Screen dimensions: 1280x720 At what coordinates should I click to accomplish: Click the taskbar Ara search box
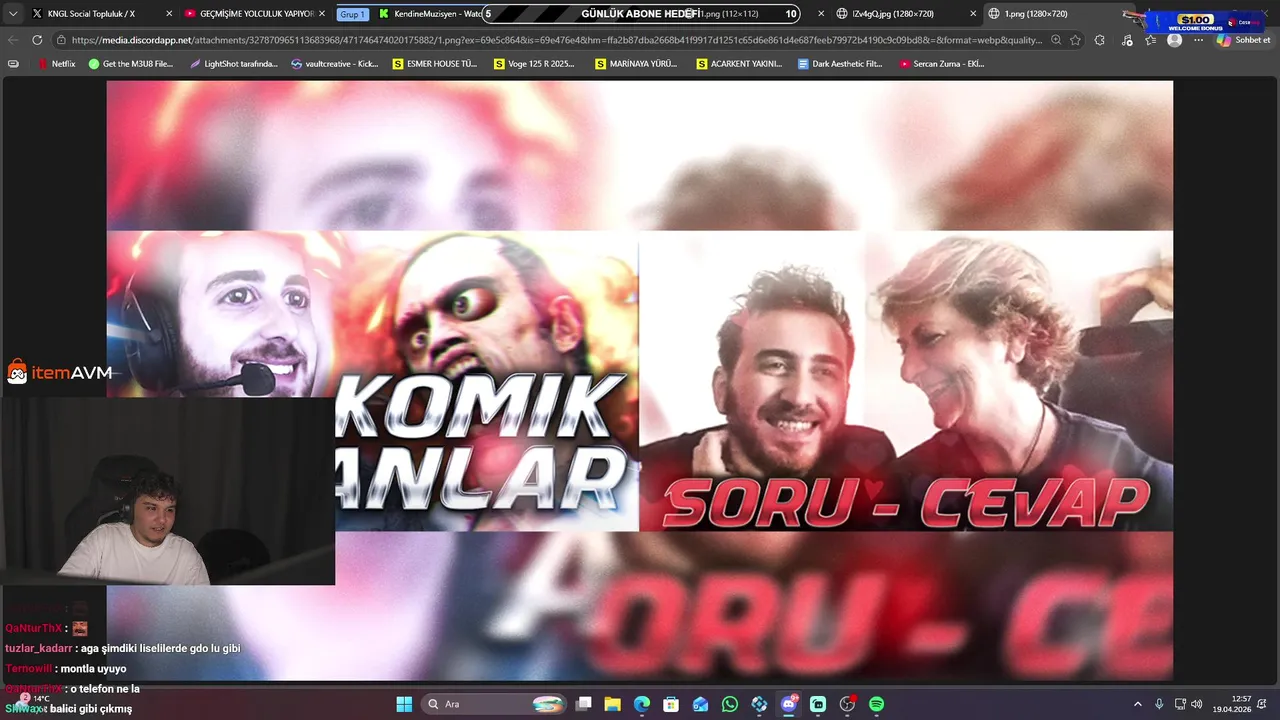495,704
